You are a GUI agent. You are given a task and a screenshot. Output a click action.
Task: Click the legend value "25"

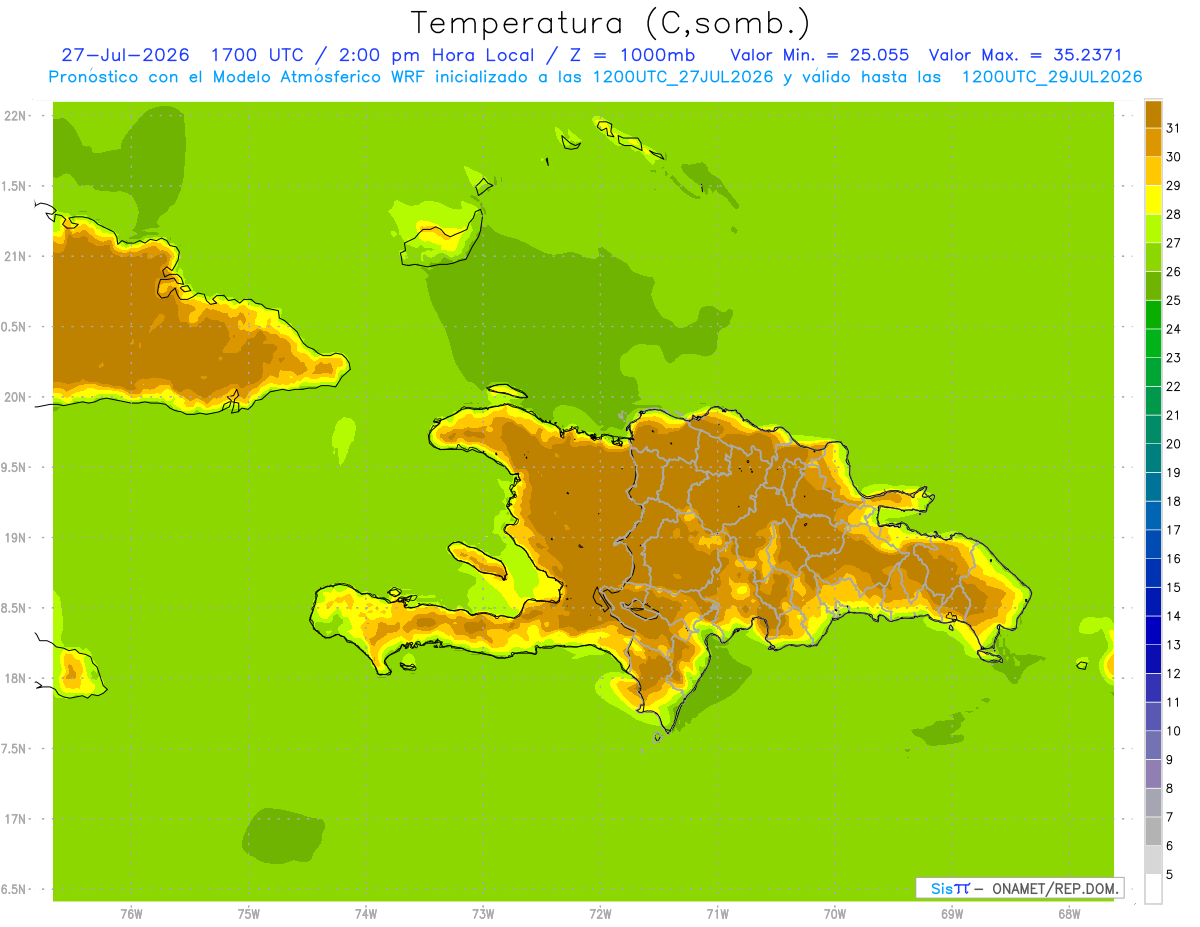[x=1172, y=300]
